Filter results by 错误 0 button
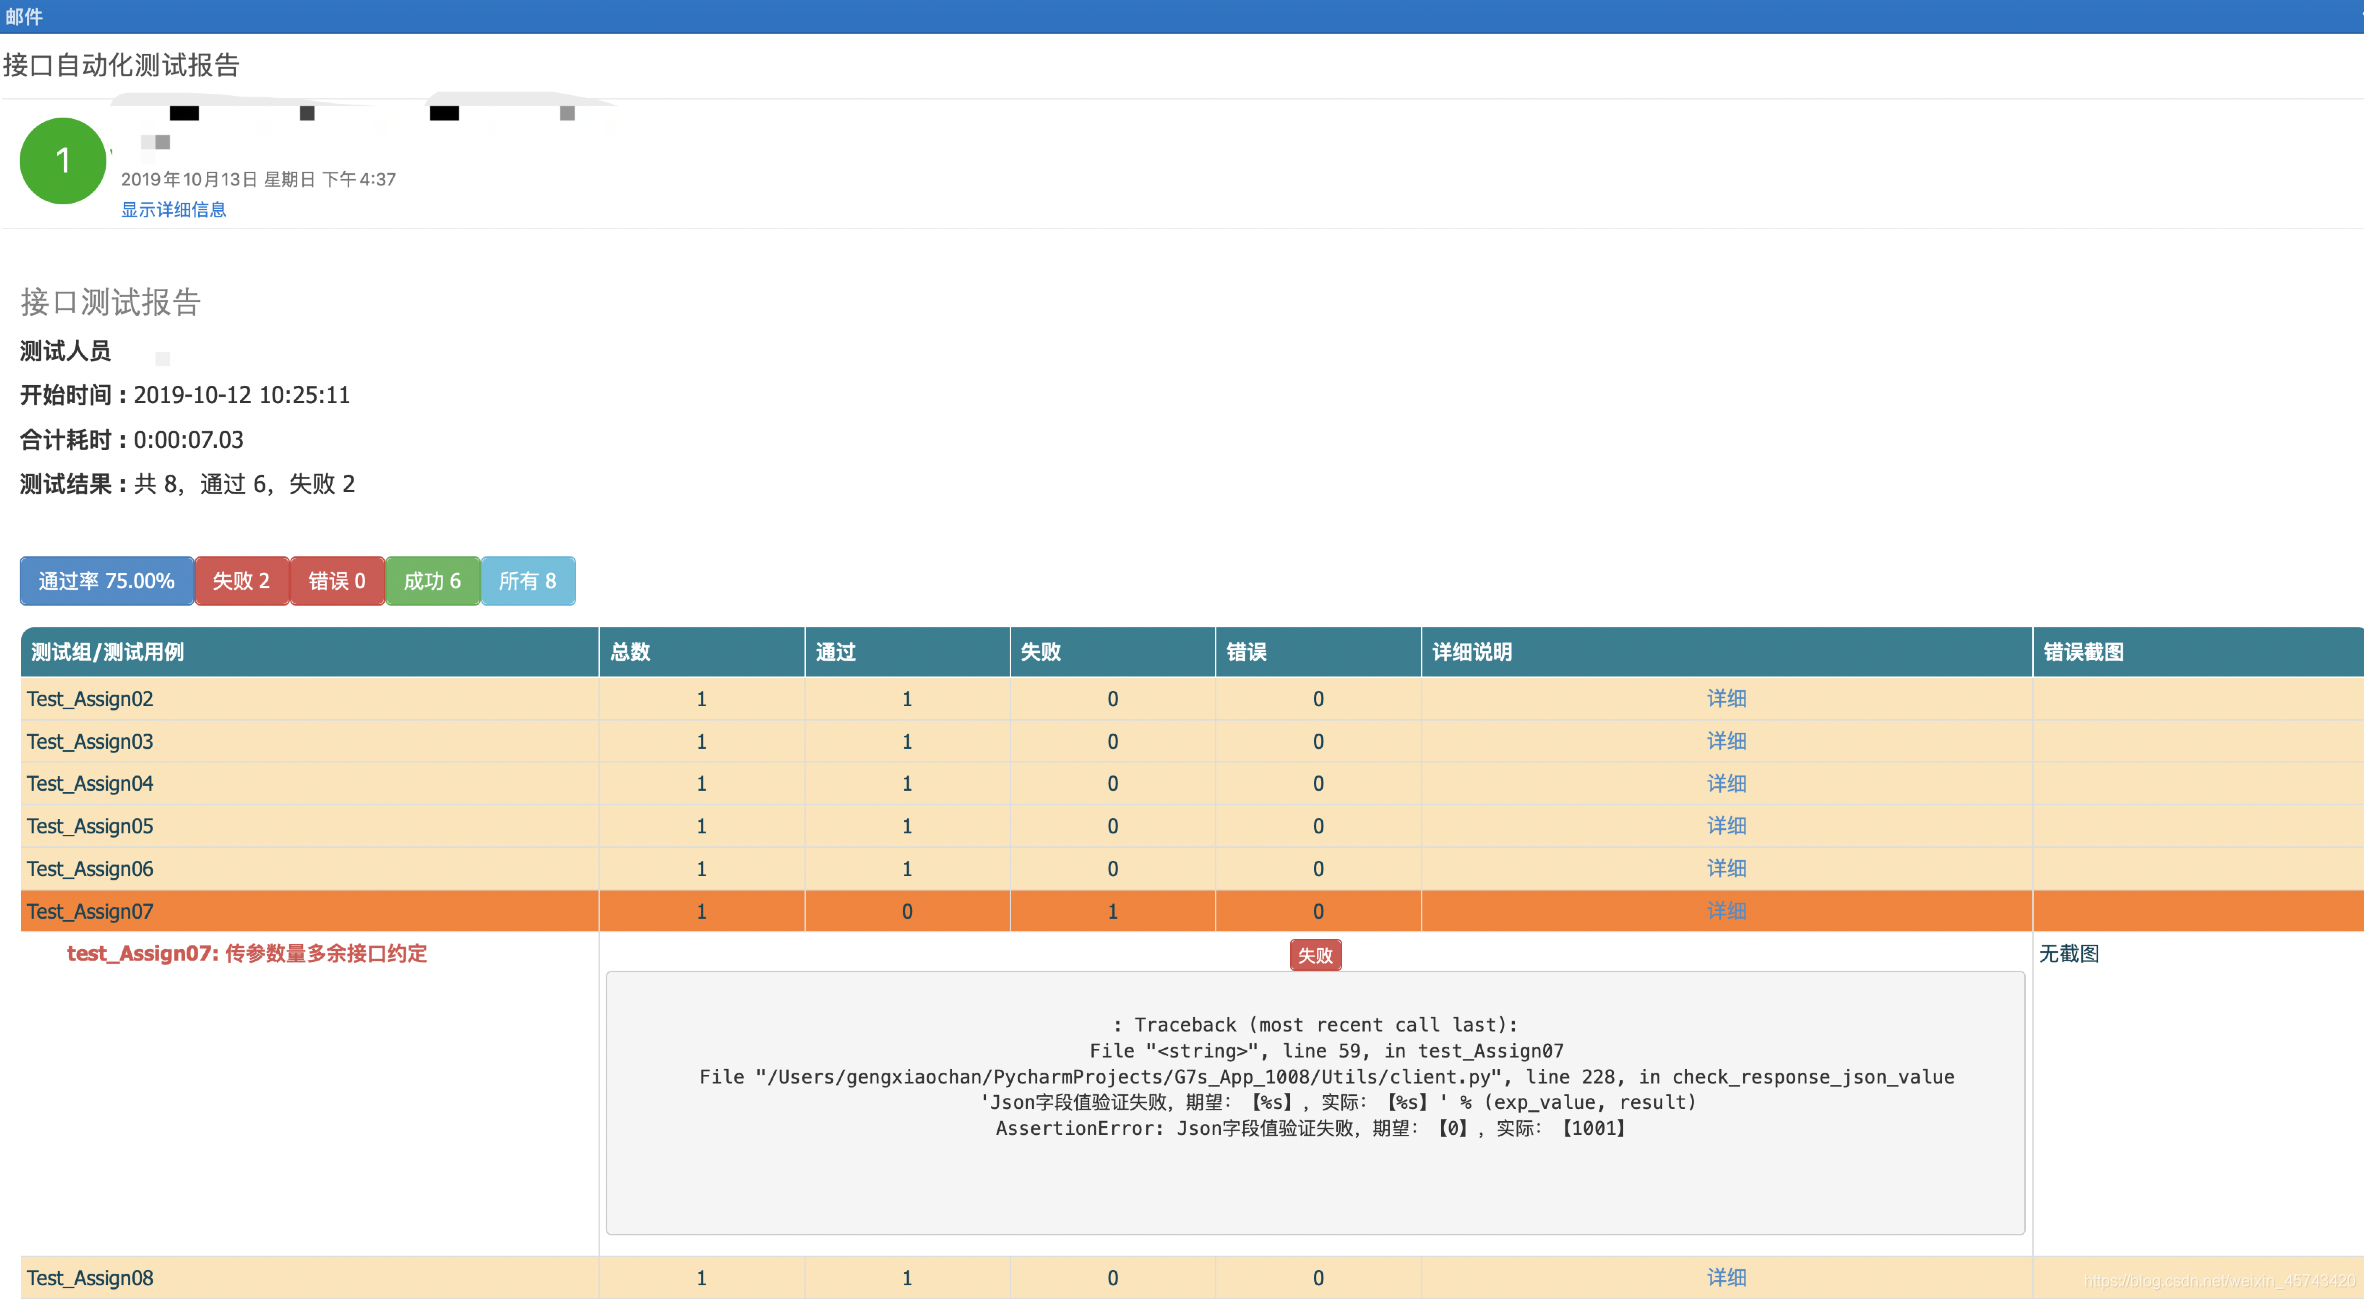The height and width of the screenshot is (1300, 2366). point(337,581)
